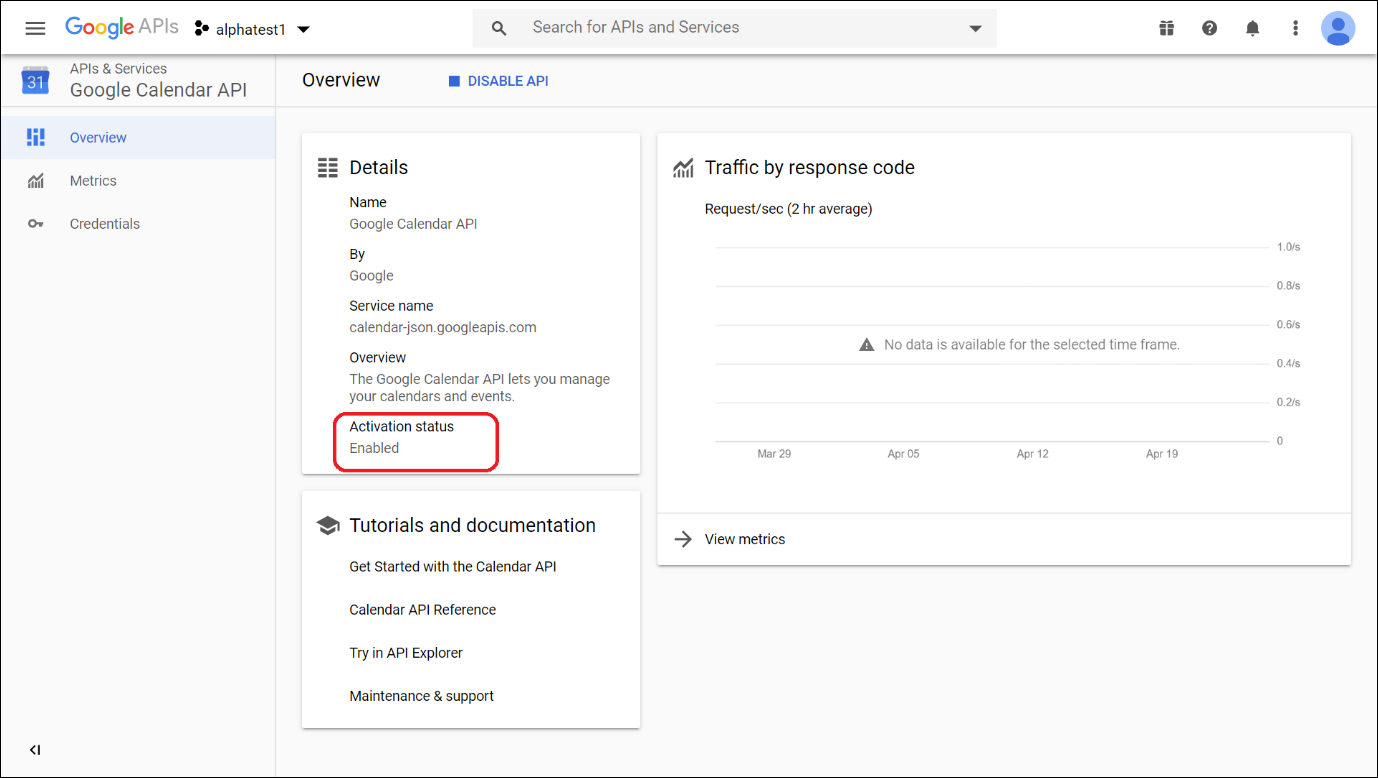Click the gift free trial icon
The image size is (1378, 778).
[x=1166, y=28]
